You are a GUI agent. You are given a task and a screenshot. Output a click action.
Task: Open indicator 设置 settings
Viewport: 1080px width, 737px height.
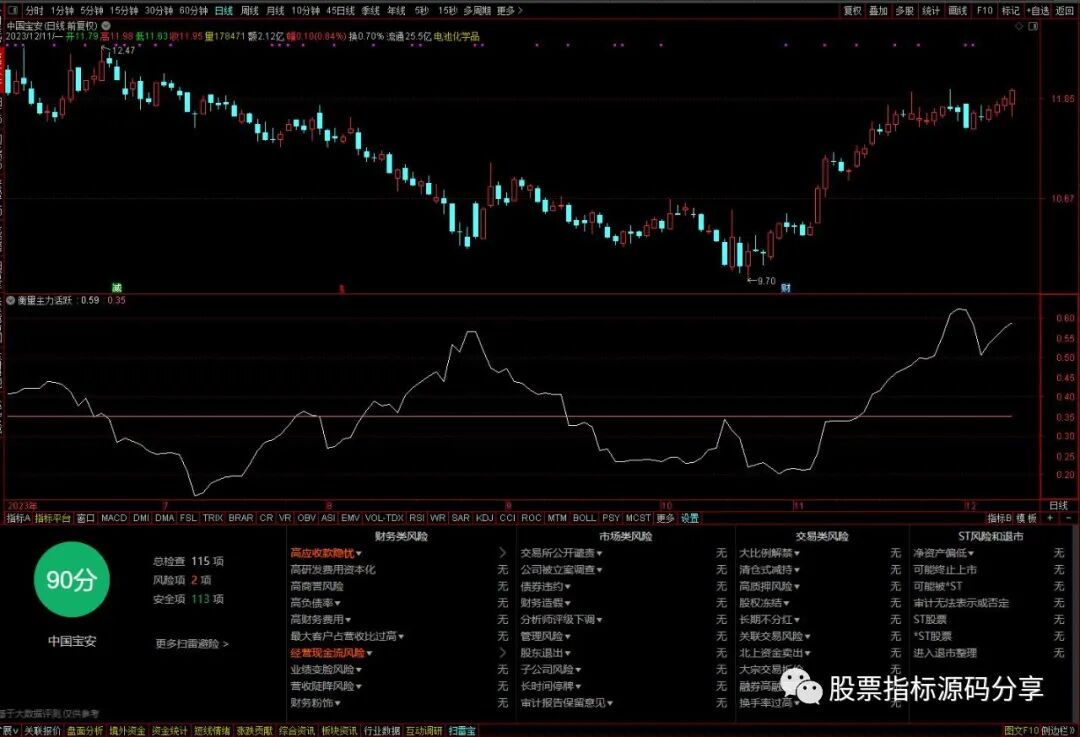[689, 518]
